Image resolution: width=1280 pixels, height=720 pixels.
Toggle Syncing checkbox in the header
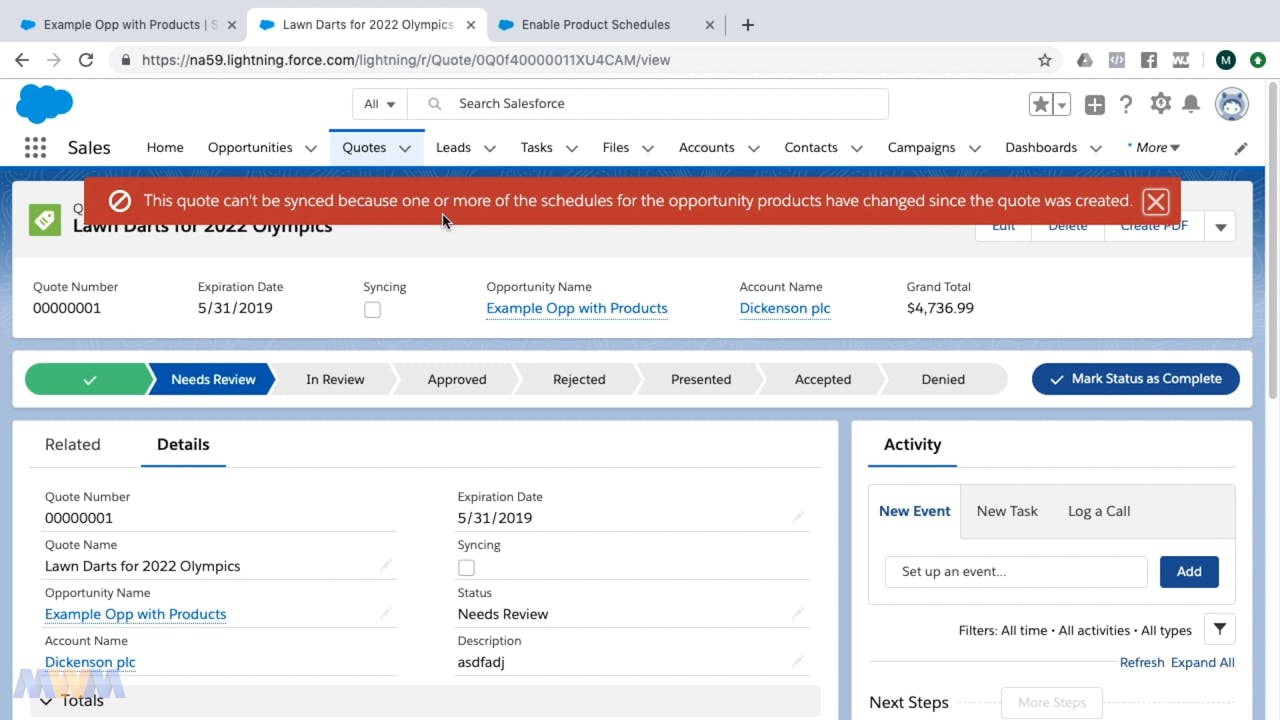(372, 310)
